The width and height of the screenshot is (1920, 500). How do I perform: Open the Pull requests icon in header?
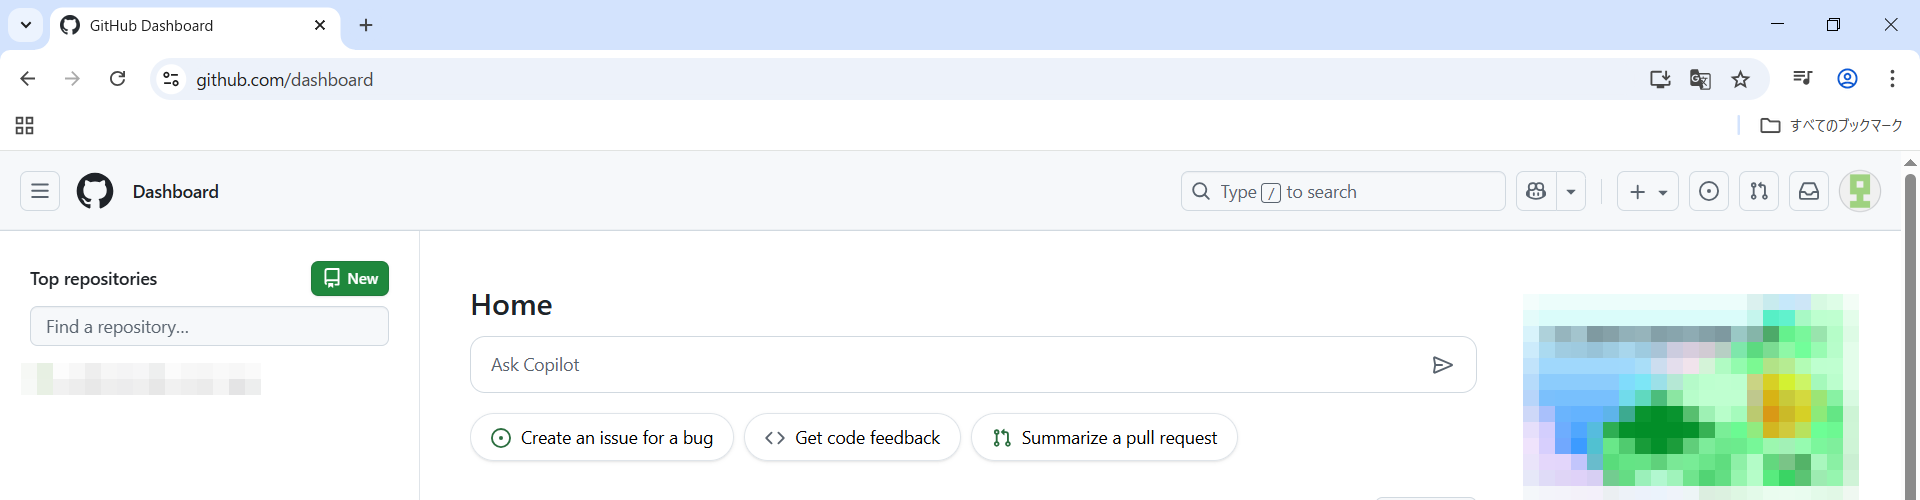1759,191
